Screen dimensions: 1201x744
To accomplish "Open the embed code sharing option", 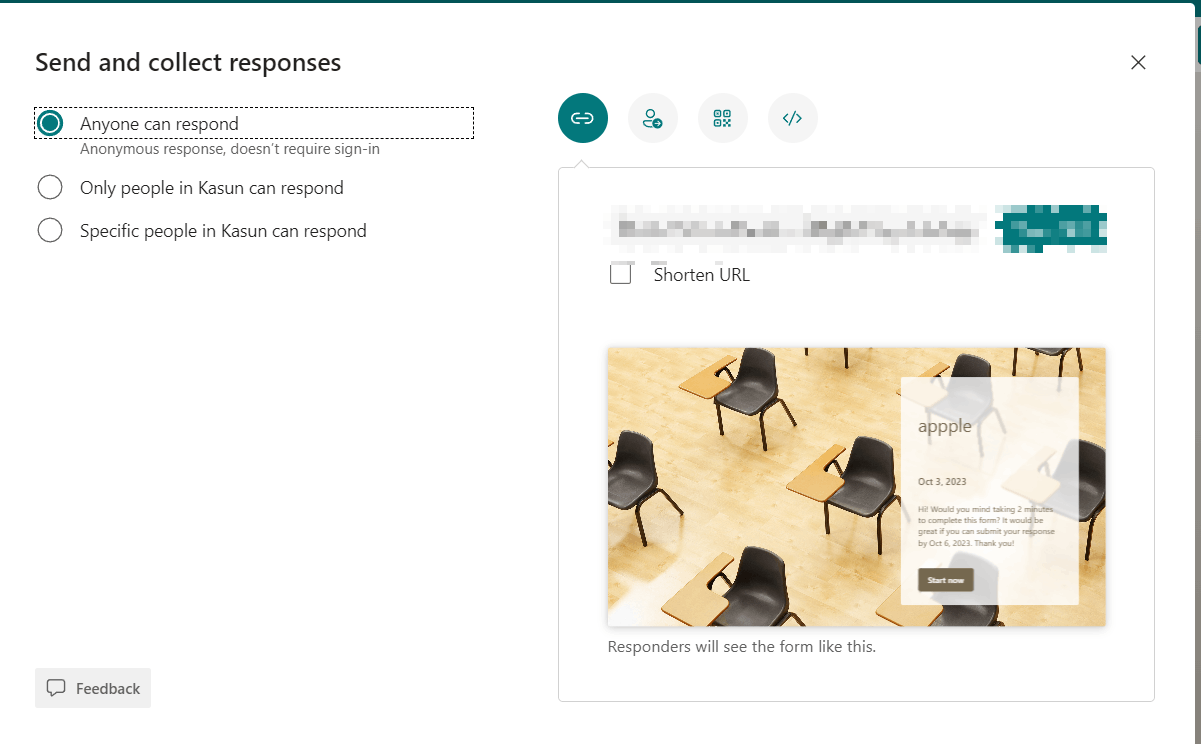I will coord(793,118).
